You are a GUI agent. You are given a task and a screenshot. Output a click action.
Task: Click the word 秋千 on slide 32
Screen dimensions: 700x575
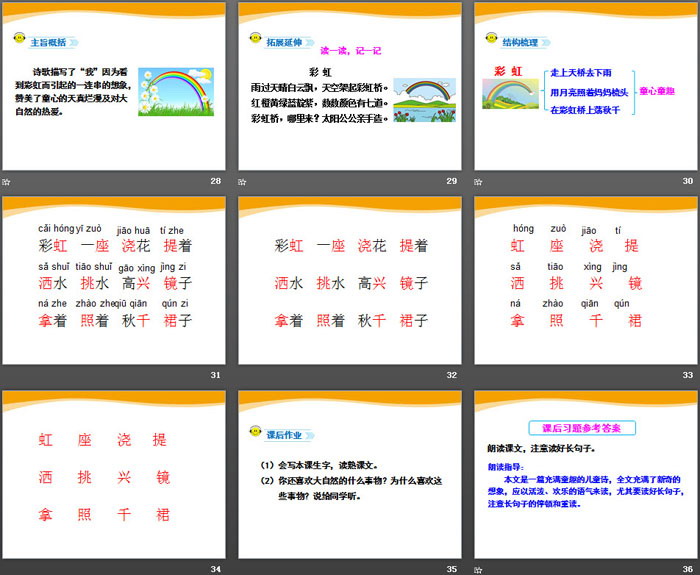[x=372, y=321]
